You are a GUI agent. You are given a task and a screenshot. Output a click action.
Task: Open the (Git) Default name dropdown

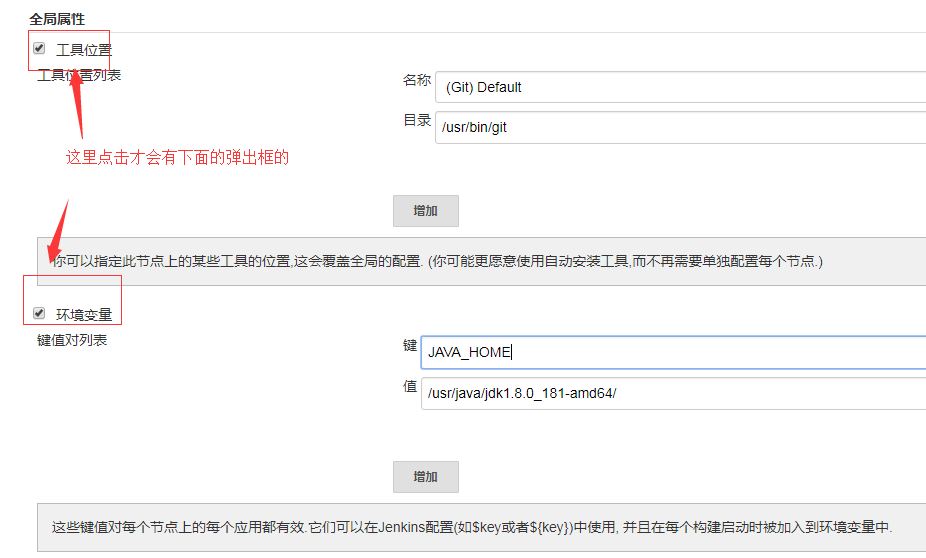click(x=680, y=87)
